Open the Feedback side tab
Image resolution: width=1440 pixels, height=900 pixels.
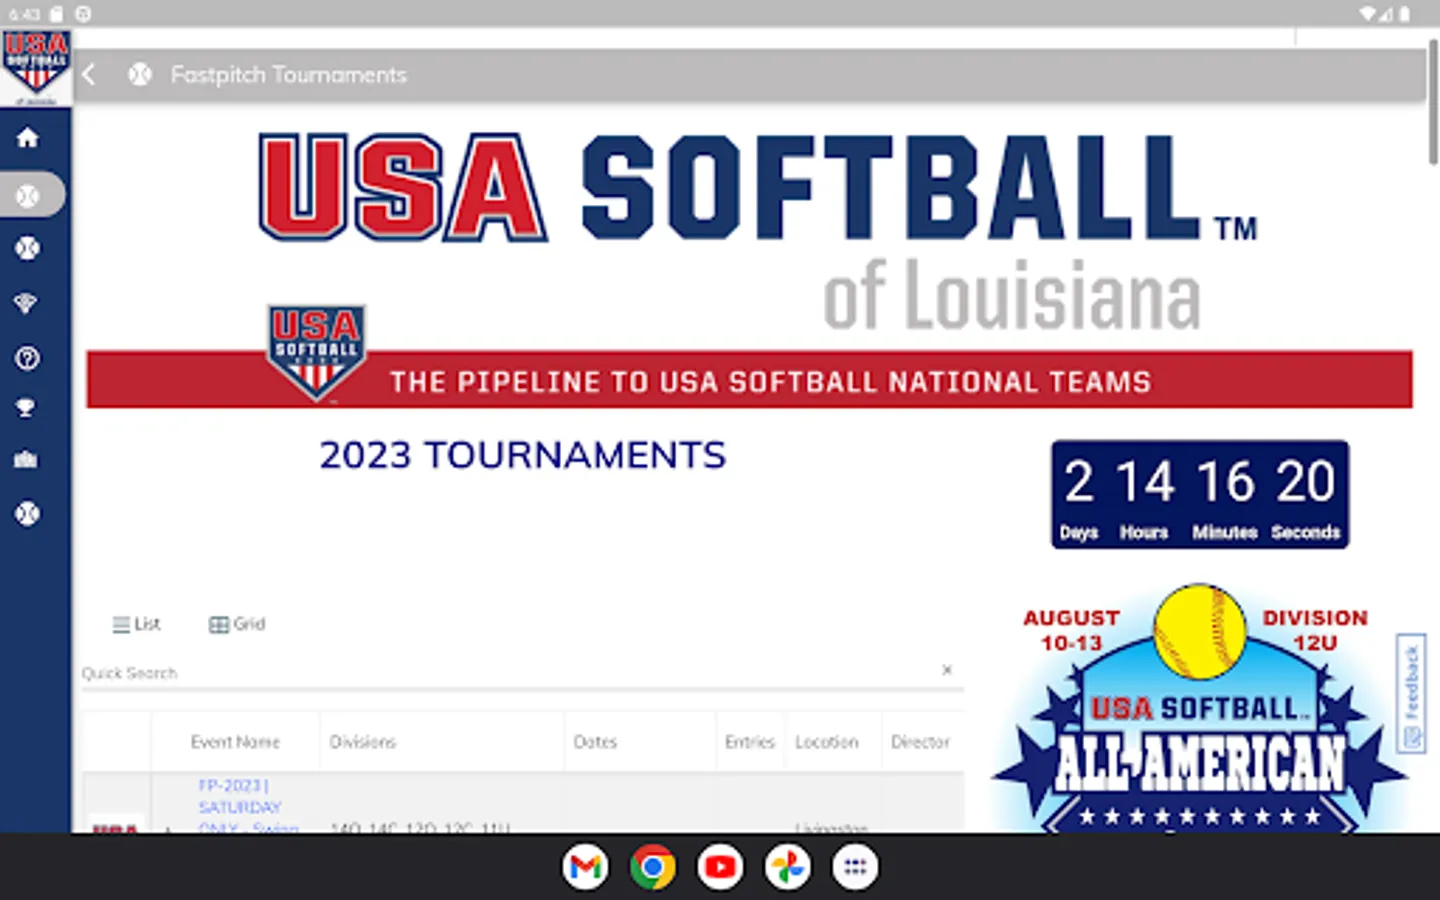coord(1411,693)
